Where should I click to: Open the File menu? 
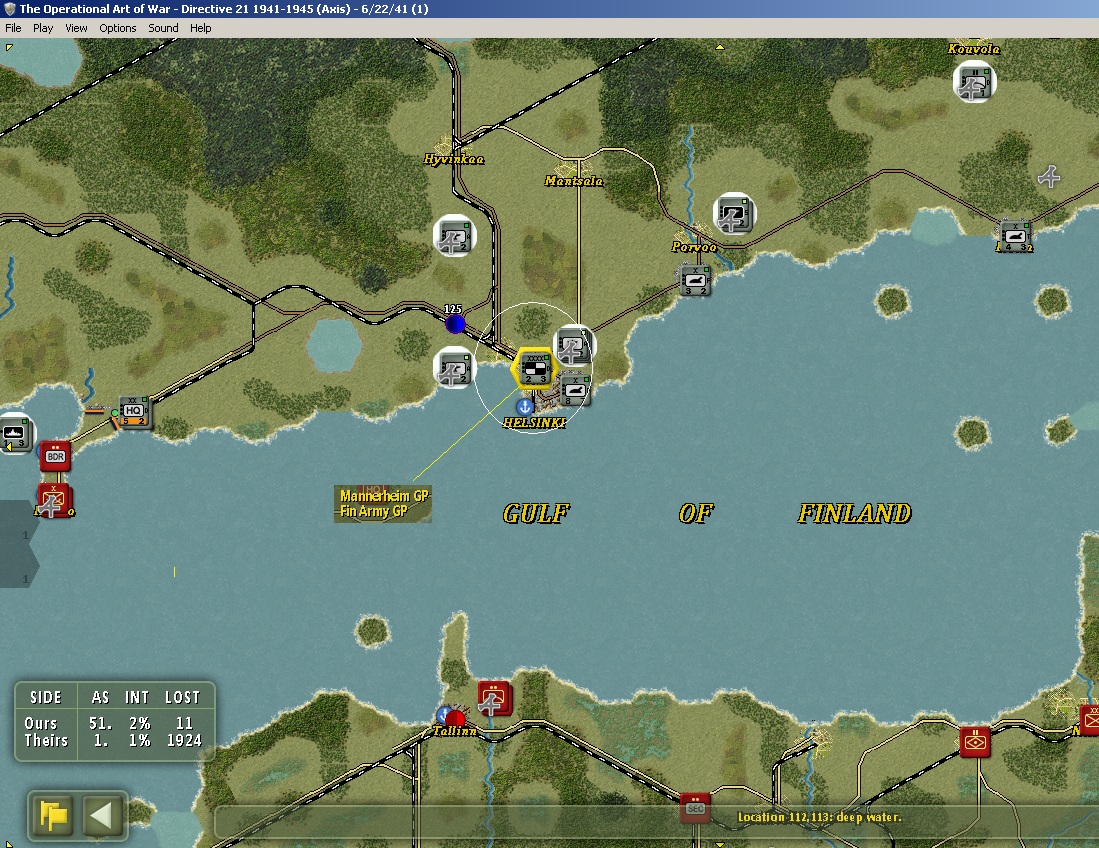(13, 28)
